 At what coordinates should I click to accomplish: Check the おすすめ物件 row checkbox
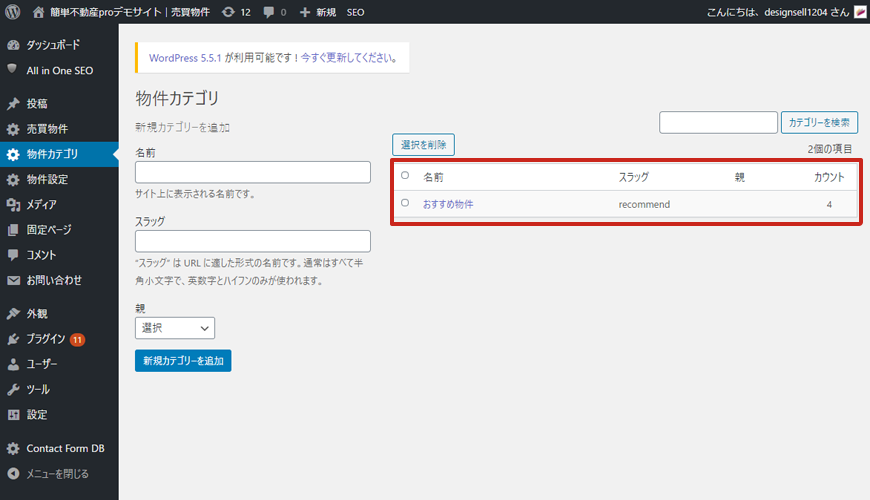click(x=405, y=203)
